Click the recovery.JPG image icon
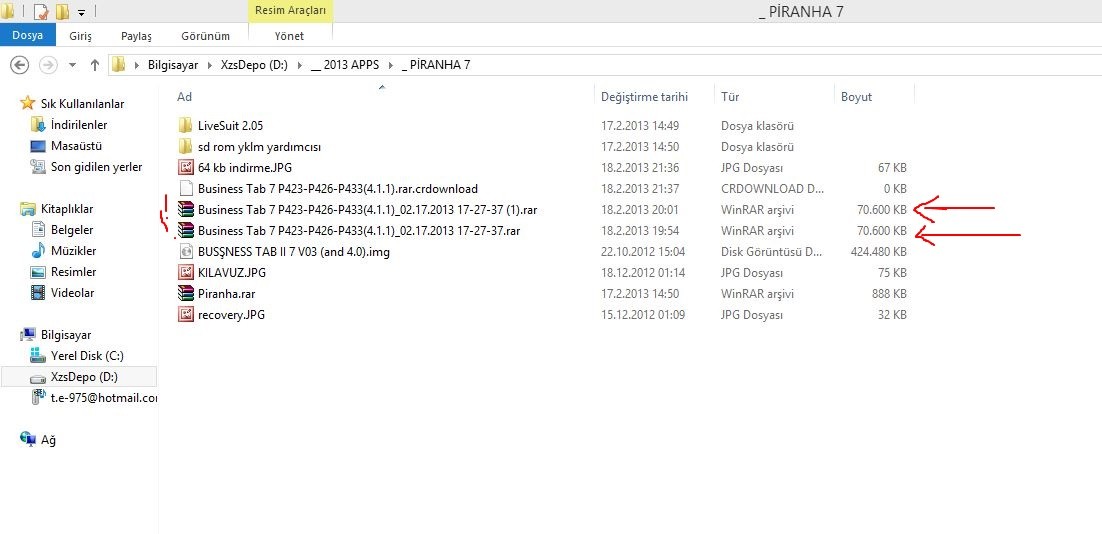This screenshot has height=534, width=1102. 186,315
